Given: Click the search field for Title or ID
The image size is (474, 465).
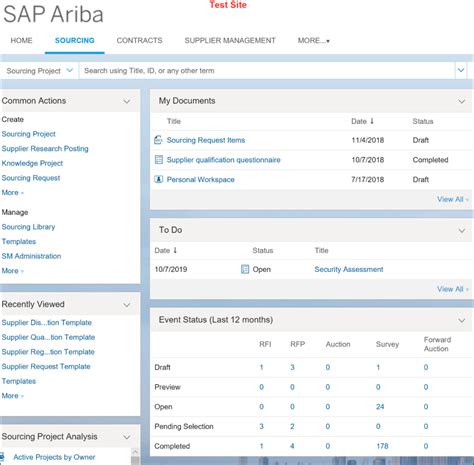Looking at the screenshot, I should [x=267, y=71].
